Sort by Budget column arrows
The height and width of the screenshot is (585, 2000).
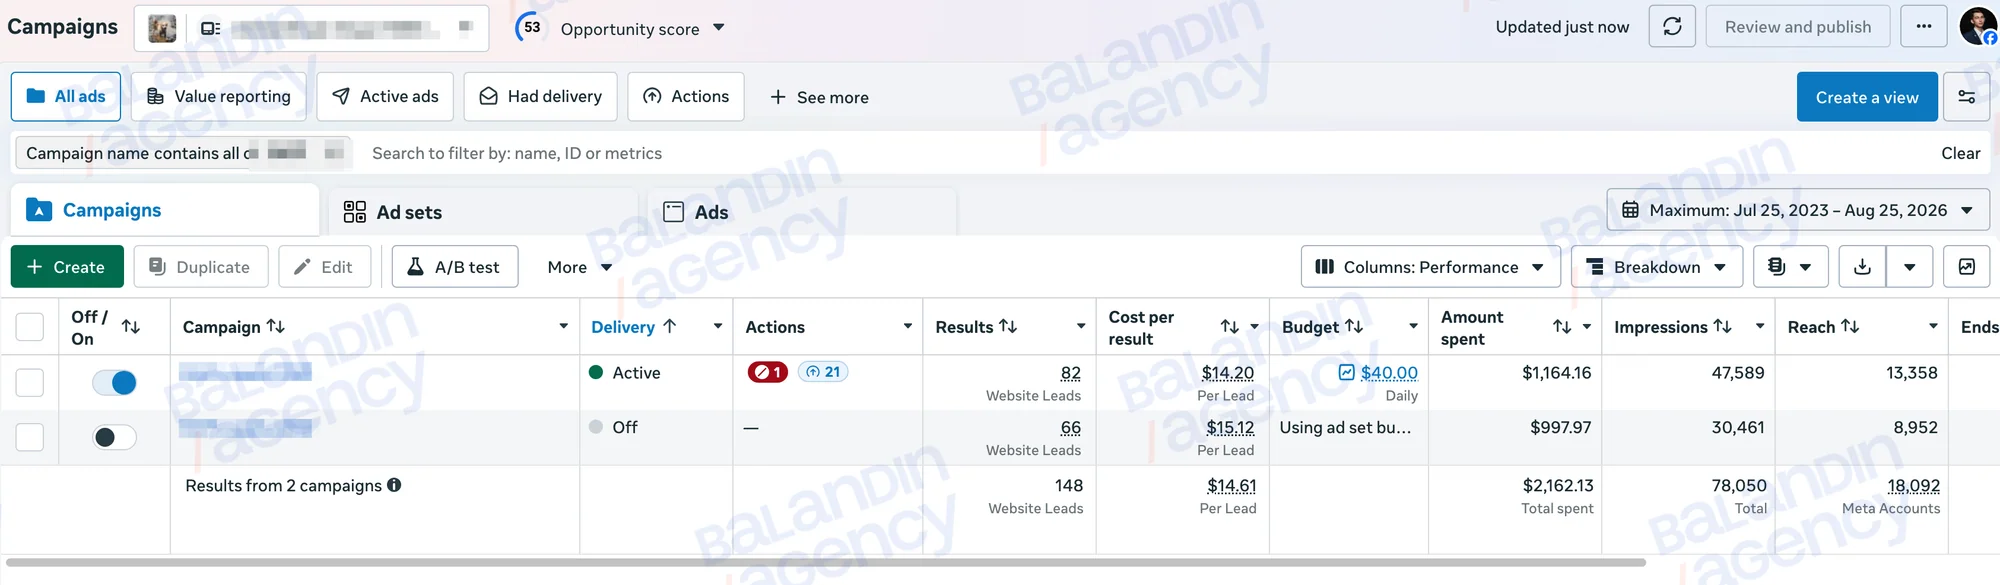click(1354, 326)
